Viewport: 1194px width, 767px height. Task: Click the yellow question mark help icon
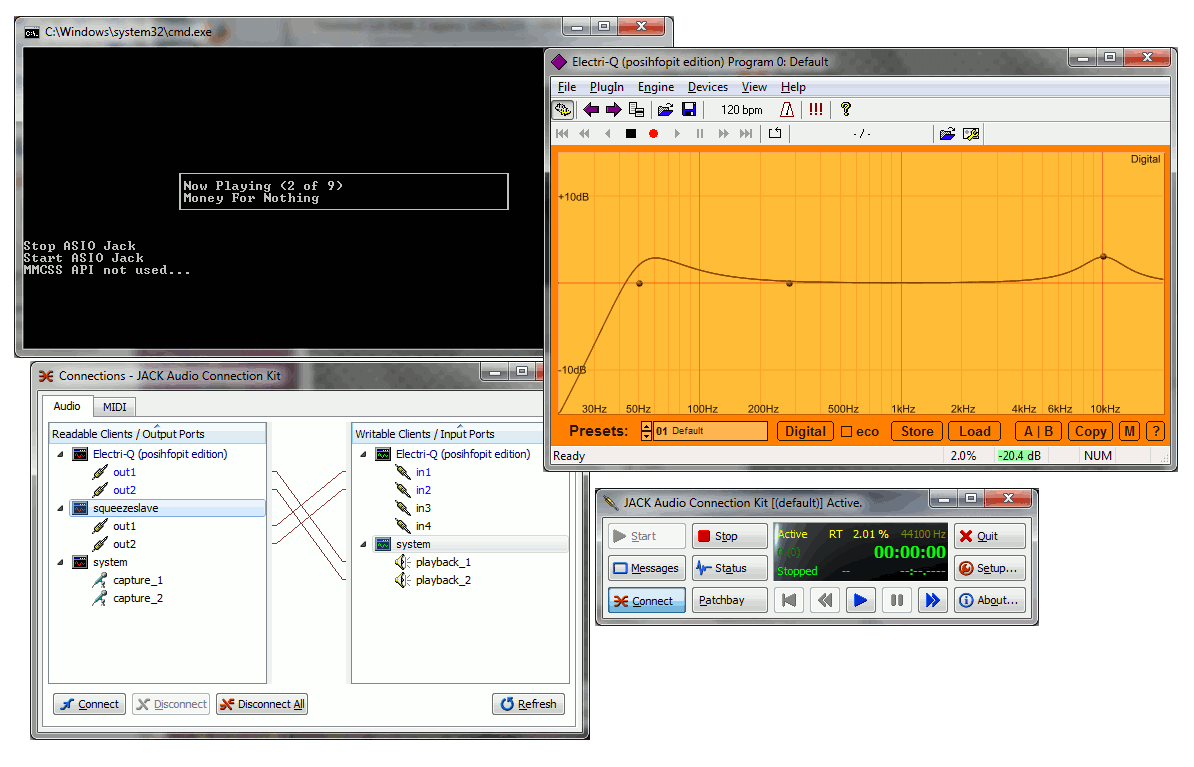tap(845, 110)
